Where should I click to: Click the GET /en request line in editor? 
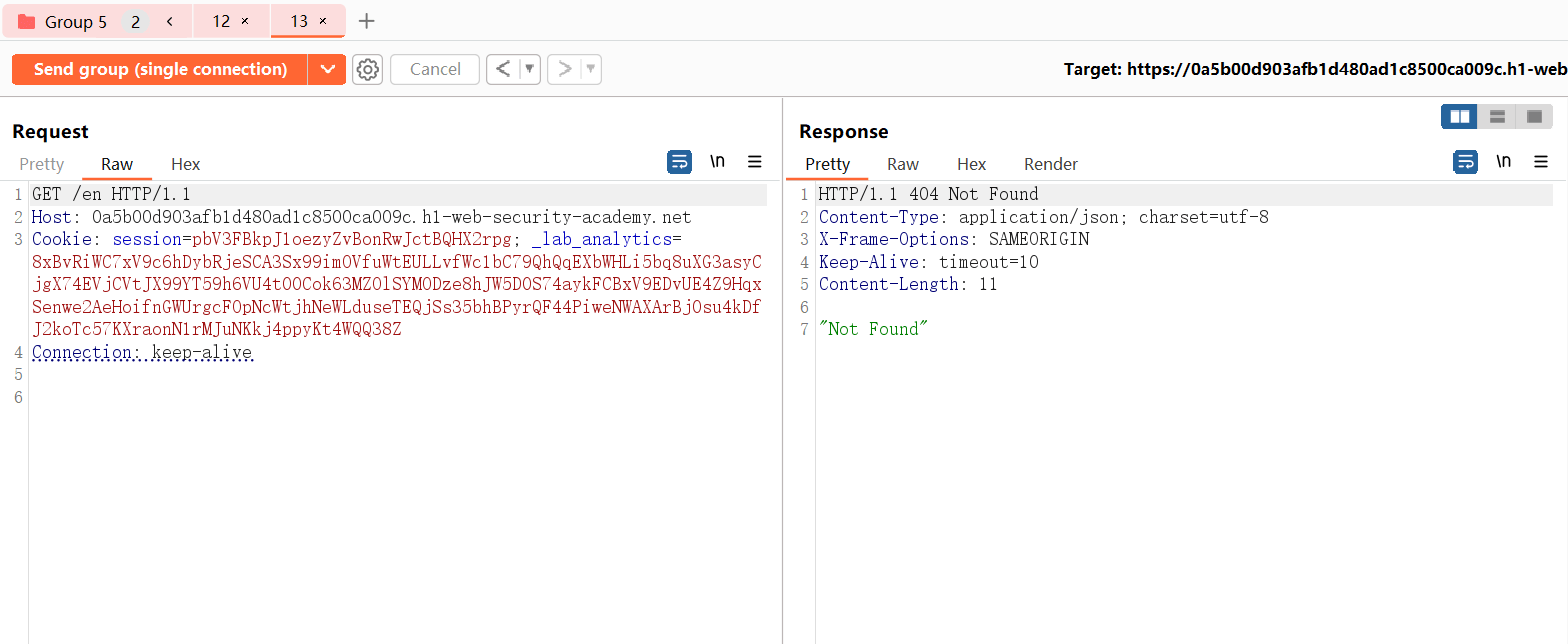tap(111, 194)
